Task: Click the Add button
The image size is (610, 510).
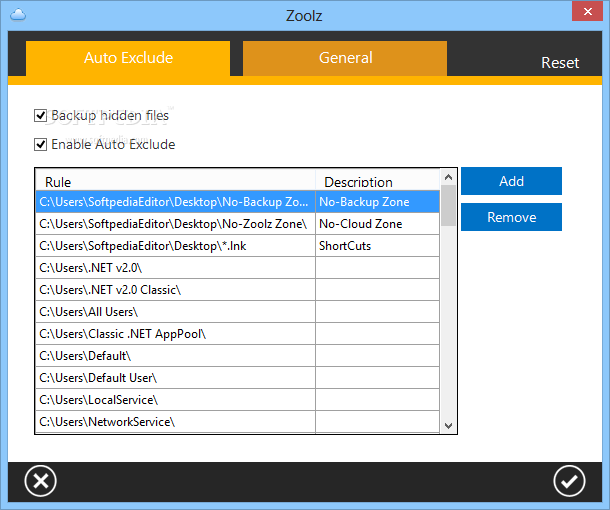Action: click(x=511, y=181)
